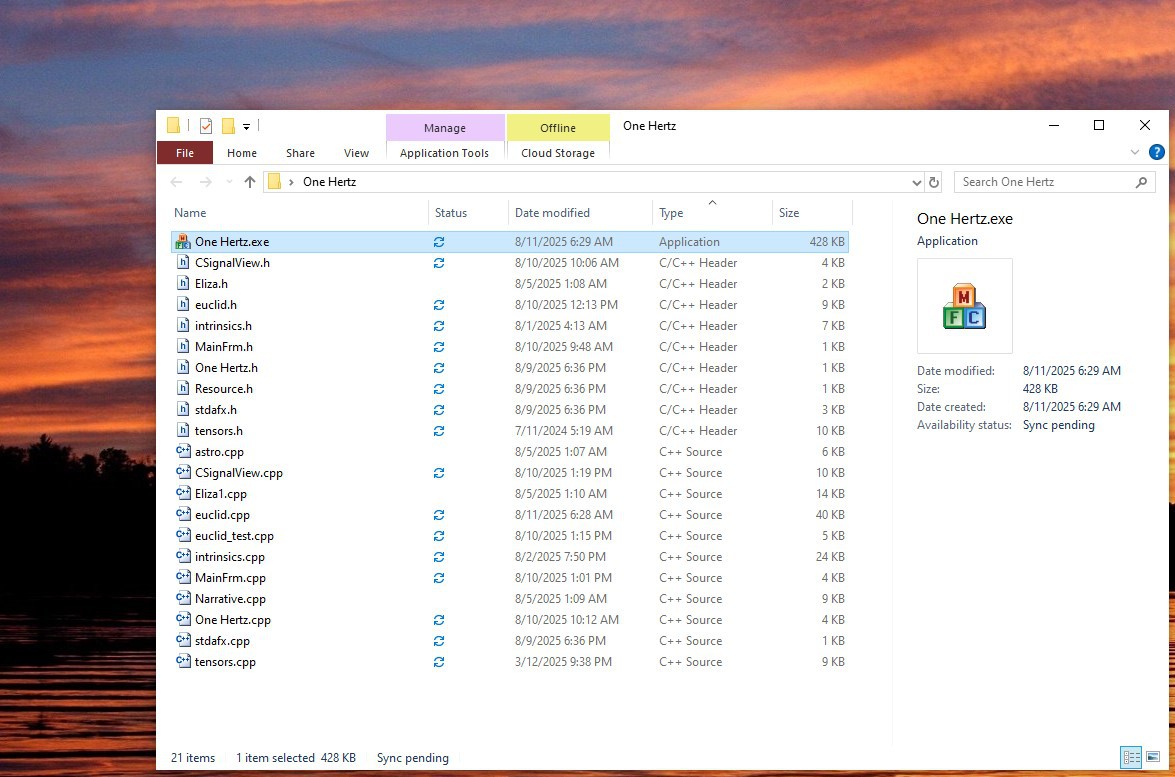Click the New Folder icon in title bar

tap(228, 126)
